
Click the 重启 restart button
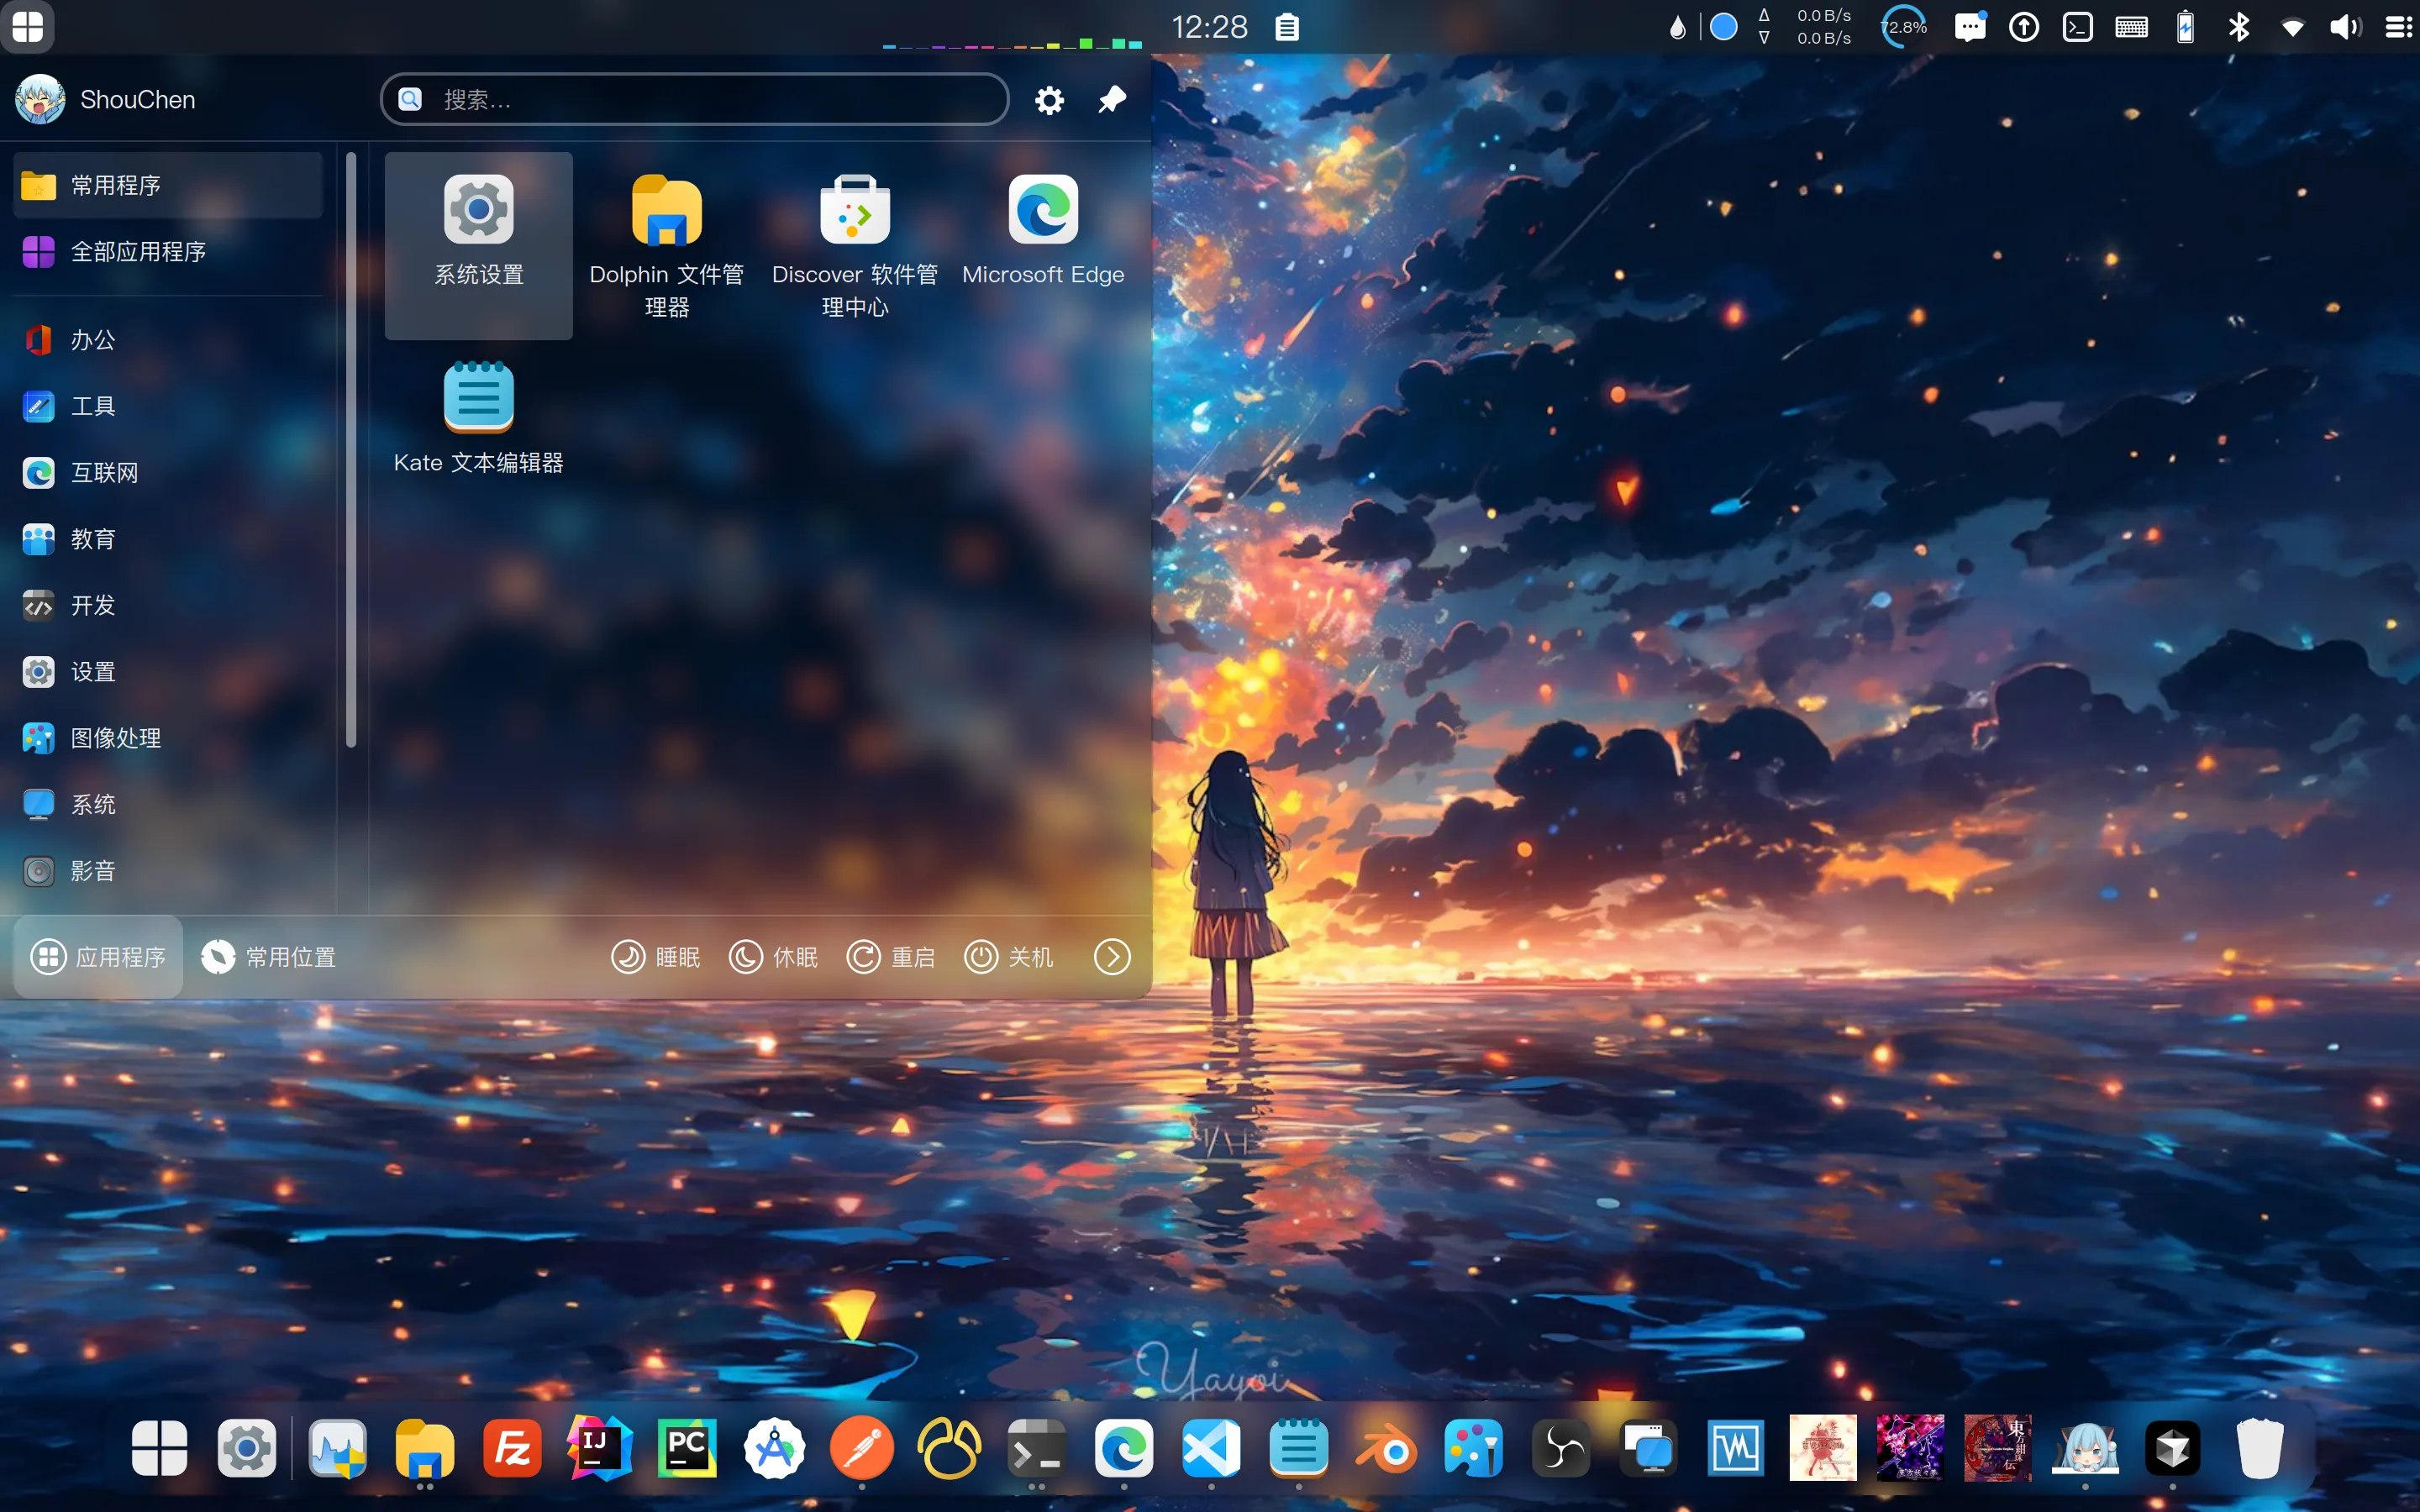891,957
